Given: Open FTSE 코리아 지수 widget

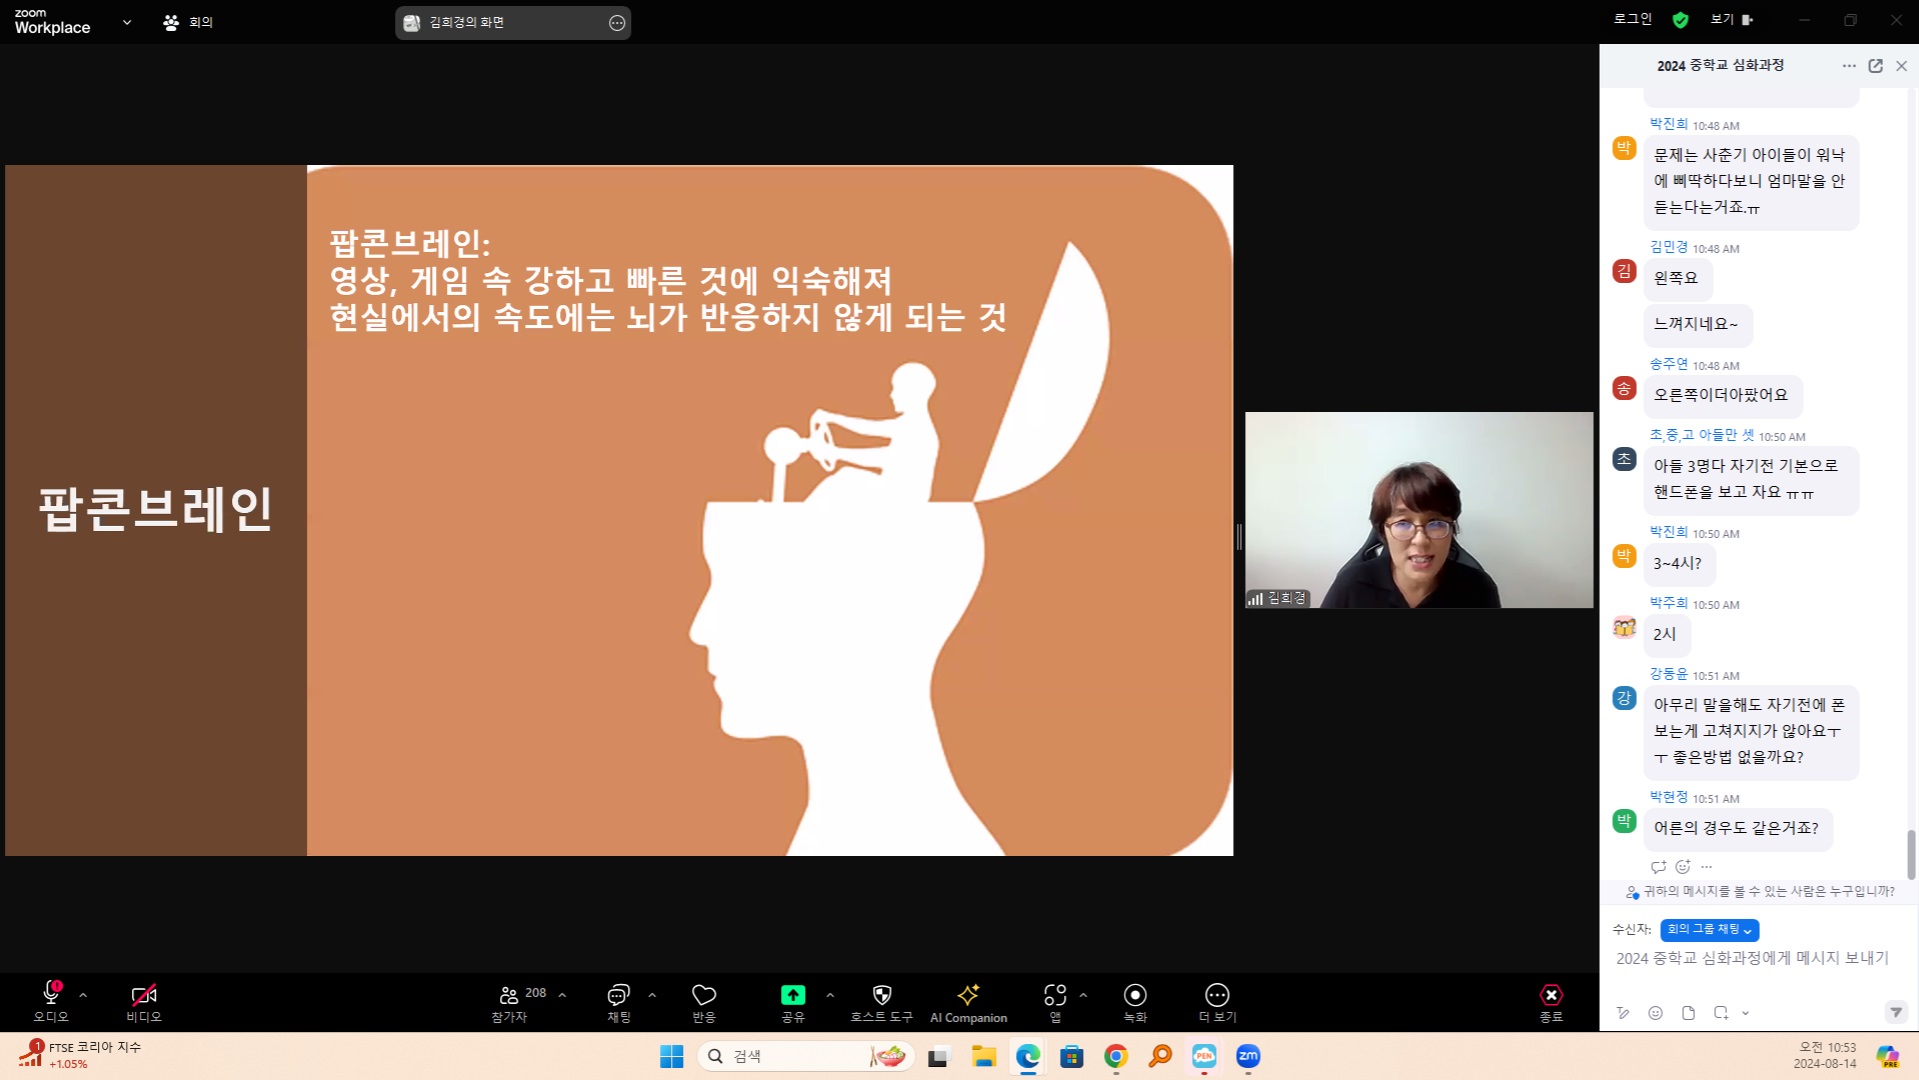Looking at the screenshot, I should [80, 1055].
